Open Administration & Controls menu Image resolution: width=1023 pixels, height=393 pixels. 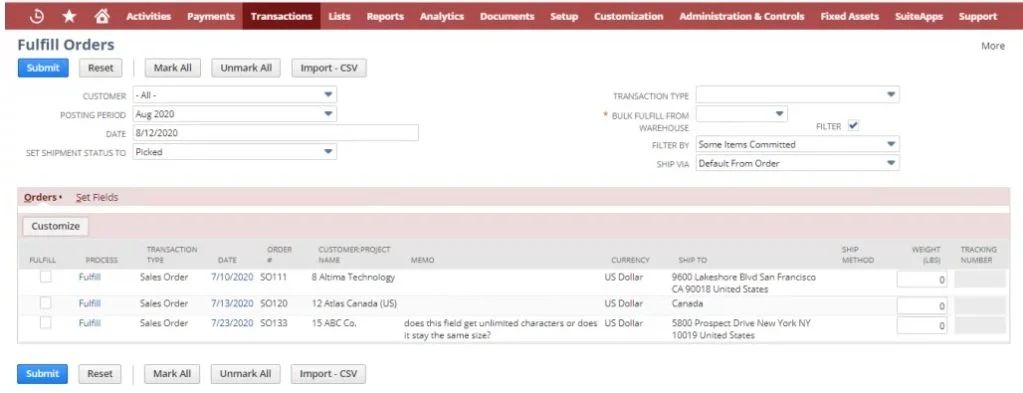click(742, 16)
